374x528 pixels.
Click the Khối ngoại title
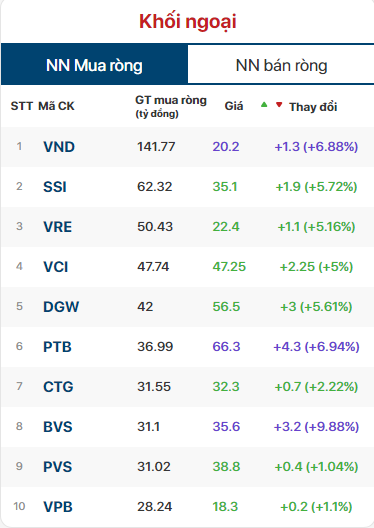[x=188, y=22]
